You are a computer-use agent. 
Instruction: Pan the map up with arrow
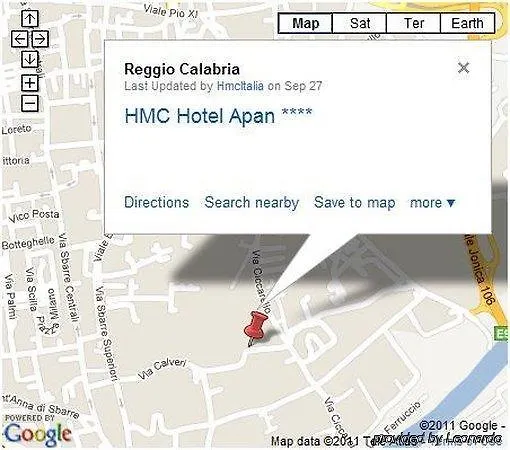click(30, 18)
